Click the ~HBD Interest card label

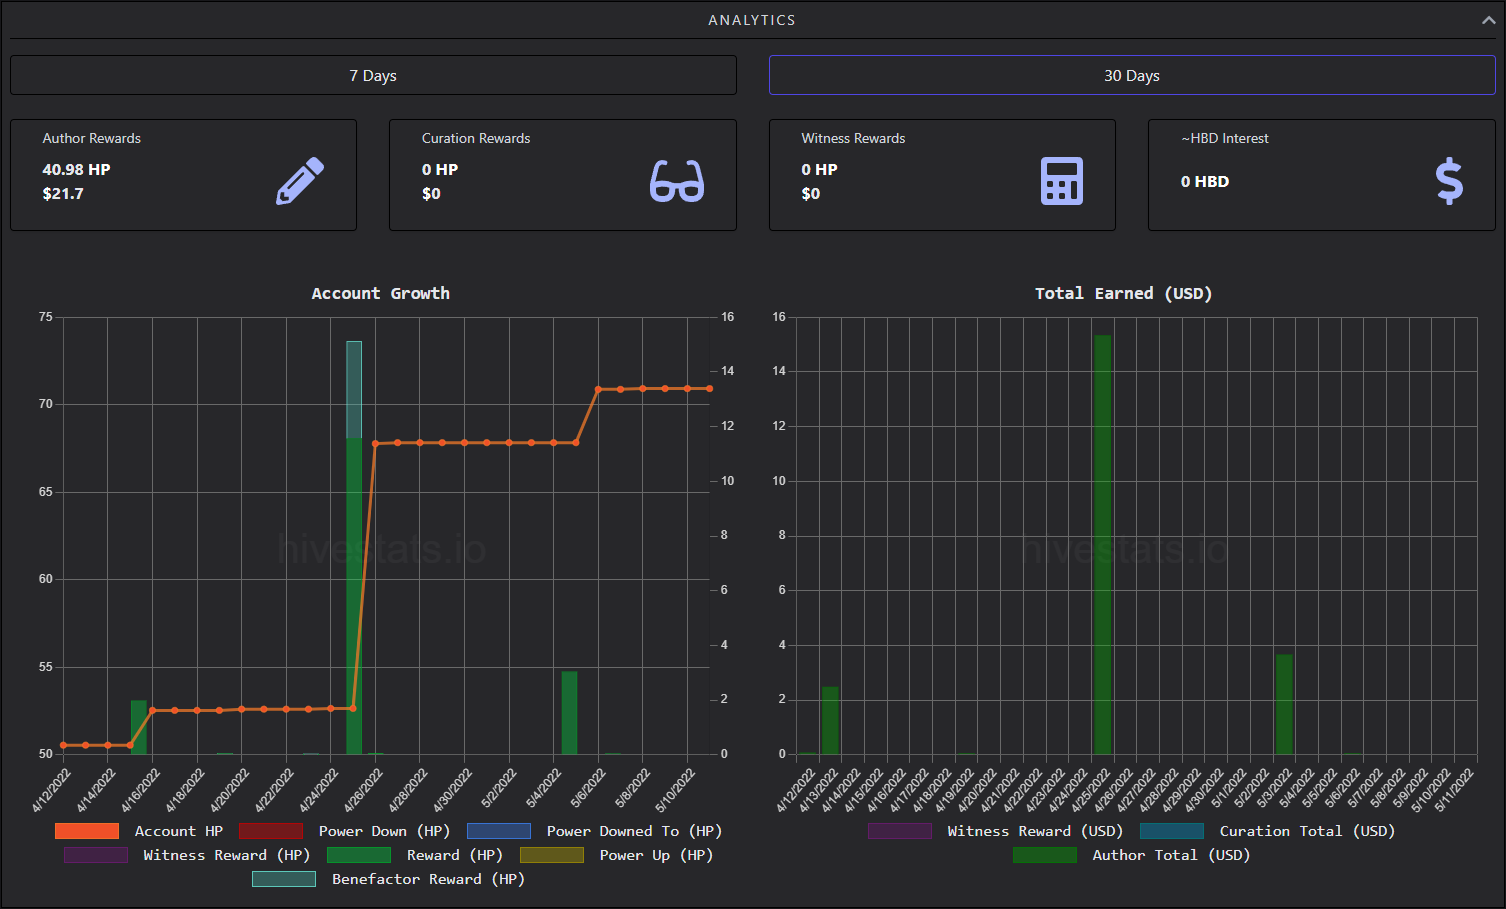point(1225,138)
